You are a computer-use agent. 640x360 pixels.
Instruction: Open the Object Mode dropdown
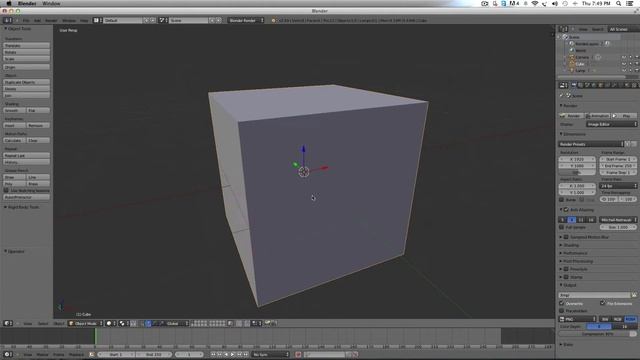[x=86, y=323]
